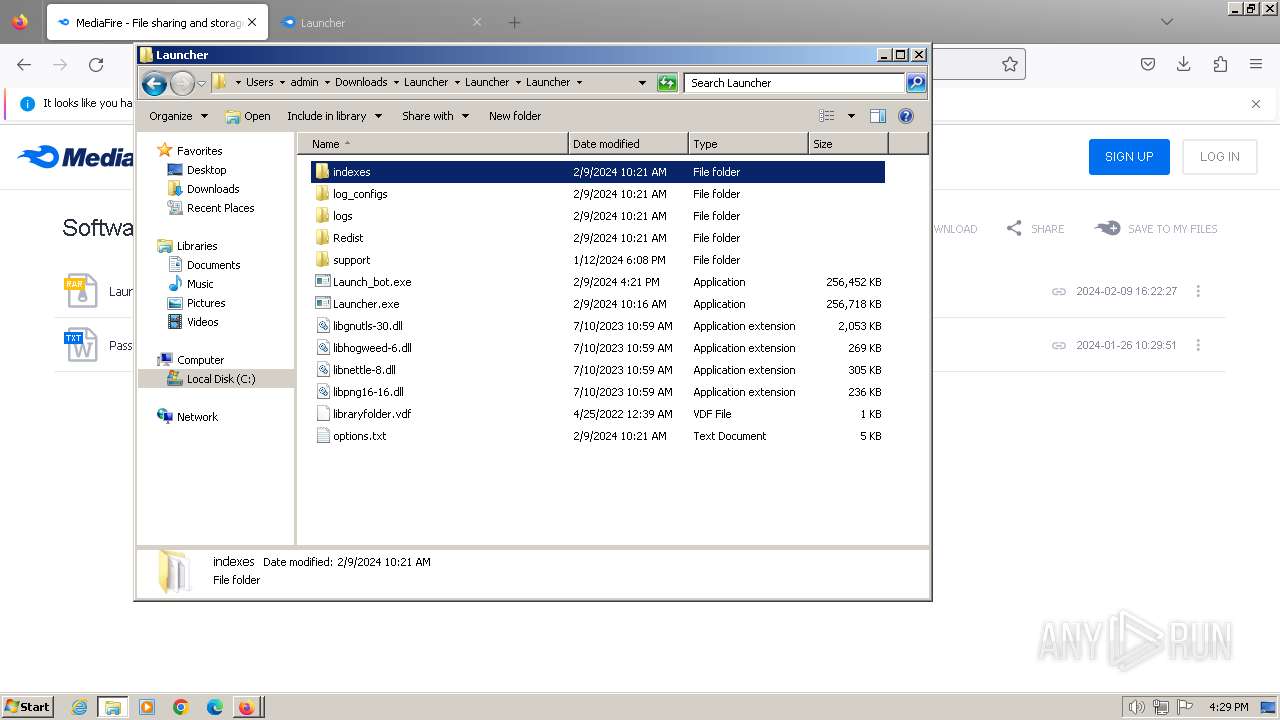Click the Save to Pocket icon in Firefox
Screen dimensions: 1280x720
(x=1148, y=64)
